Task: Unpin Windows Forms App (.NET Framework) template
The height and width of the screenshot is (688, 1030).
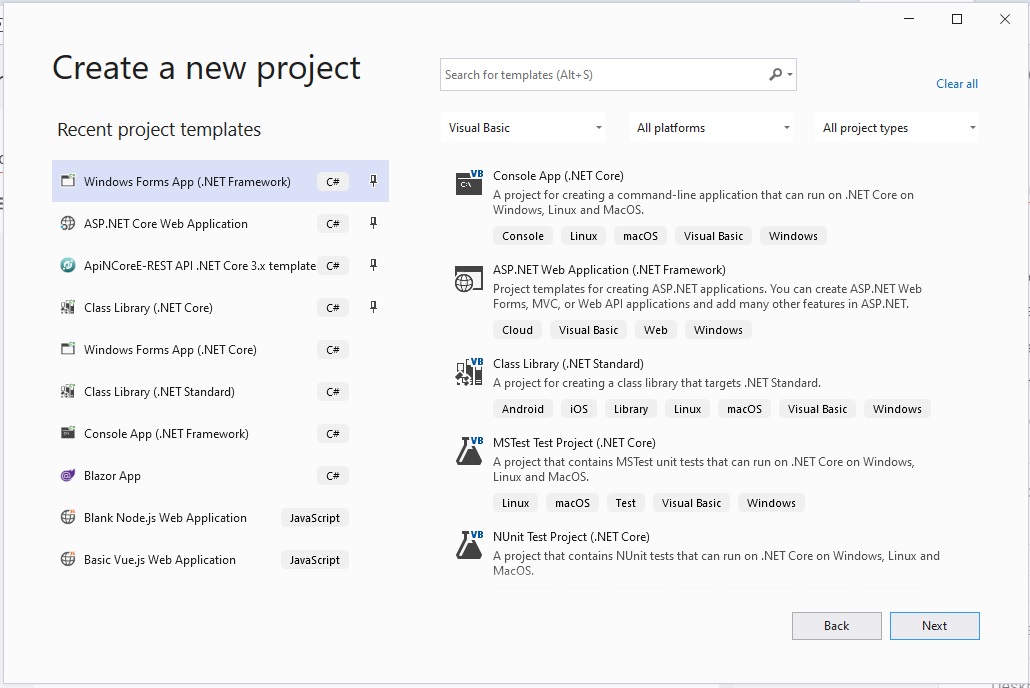Action: point(373,181)
